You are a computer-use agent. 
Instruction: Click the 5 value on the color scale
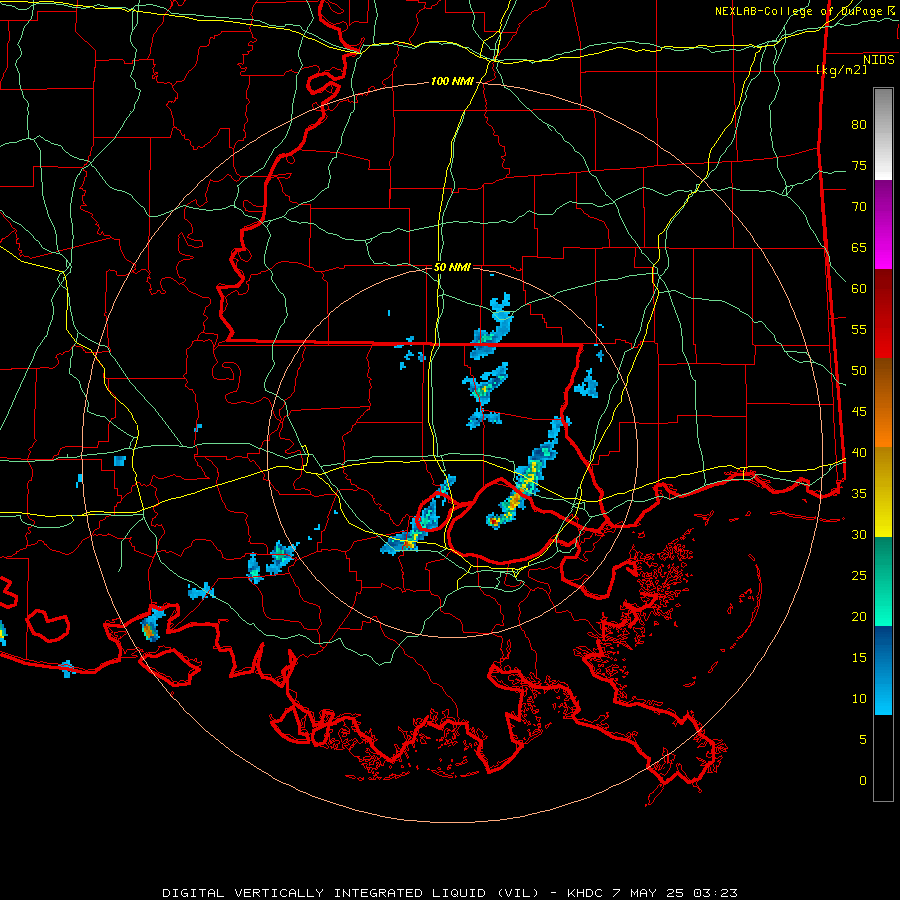pos(863,740)
